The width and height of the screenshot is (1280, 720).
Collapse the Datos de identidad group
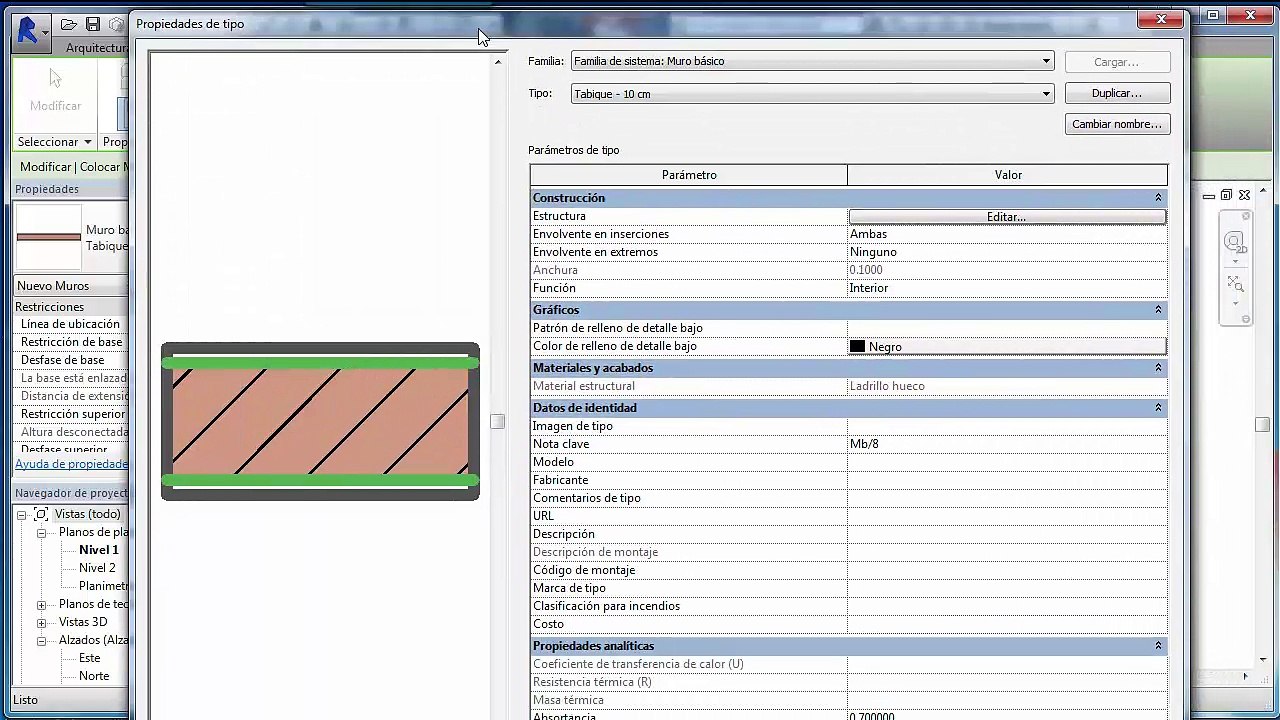click(x=1158, y=408)
